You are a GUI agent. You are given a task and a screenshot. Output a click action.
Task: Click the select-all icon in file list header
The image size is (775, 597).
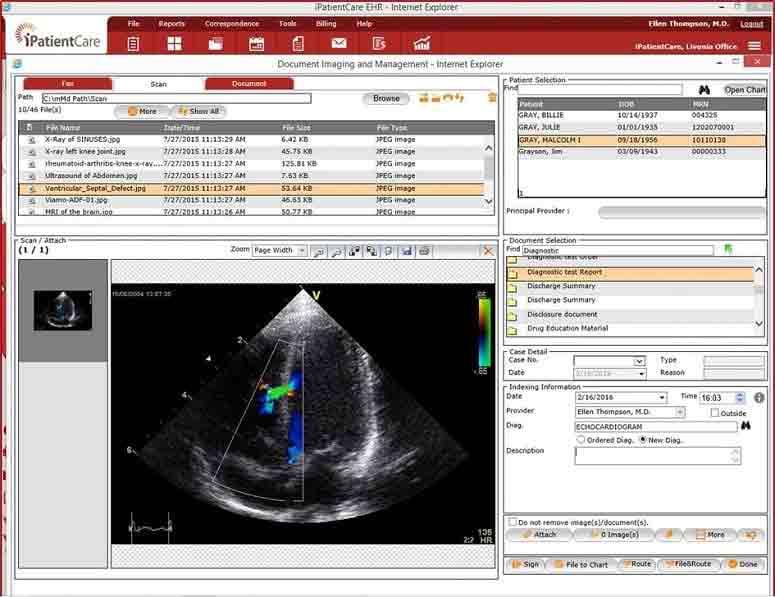29,128
